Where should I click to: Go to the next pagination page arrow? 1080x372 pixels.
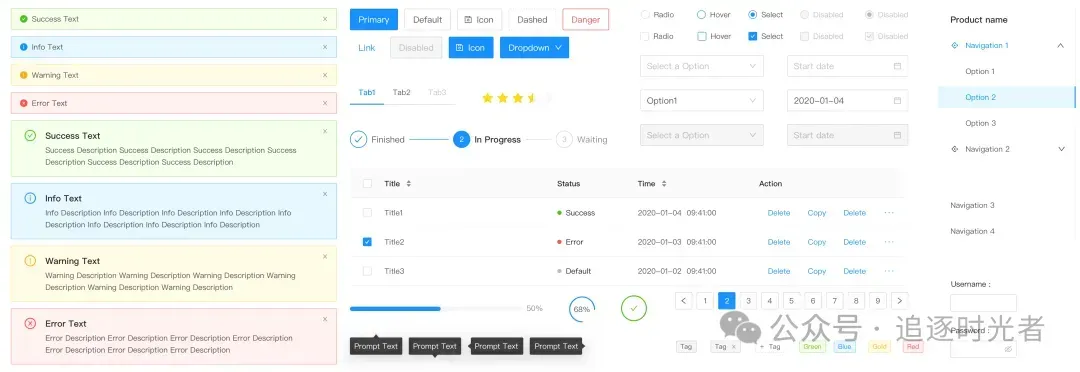(900, 300)
